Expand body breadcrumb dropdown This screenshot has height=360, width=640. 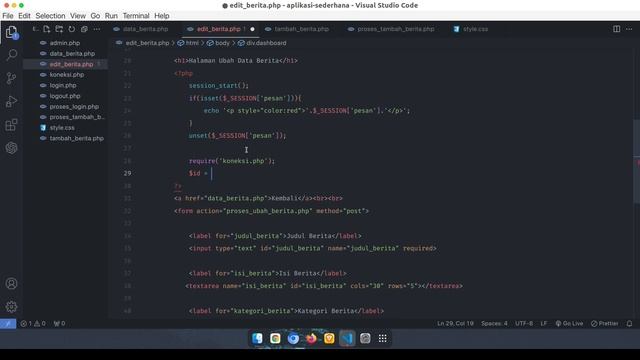pos(218,43)
